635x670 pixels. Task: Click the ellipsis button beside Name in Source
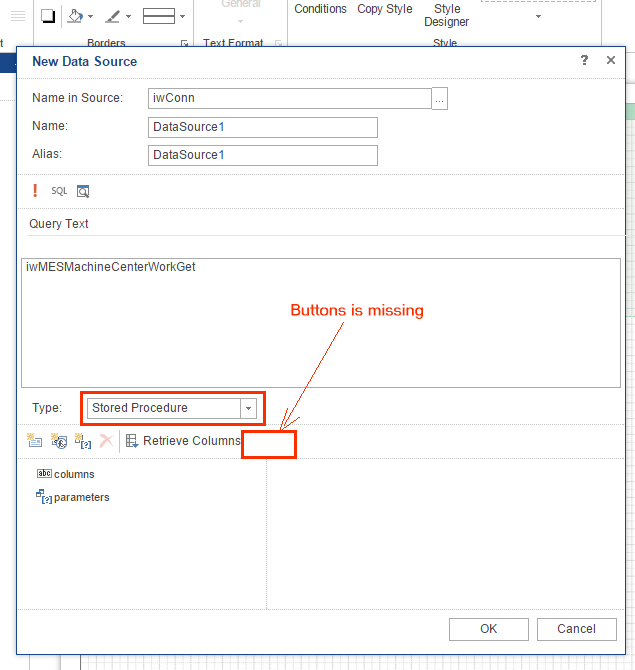[x=439, y=98]
